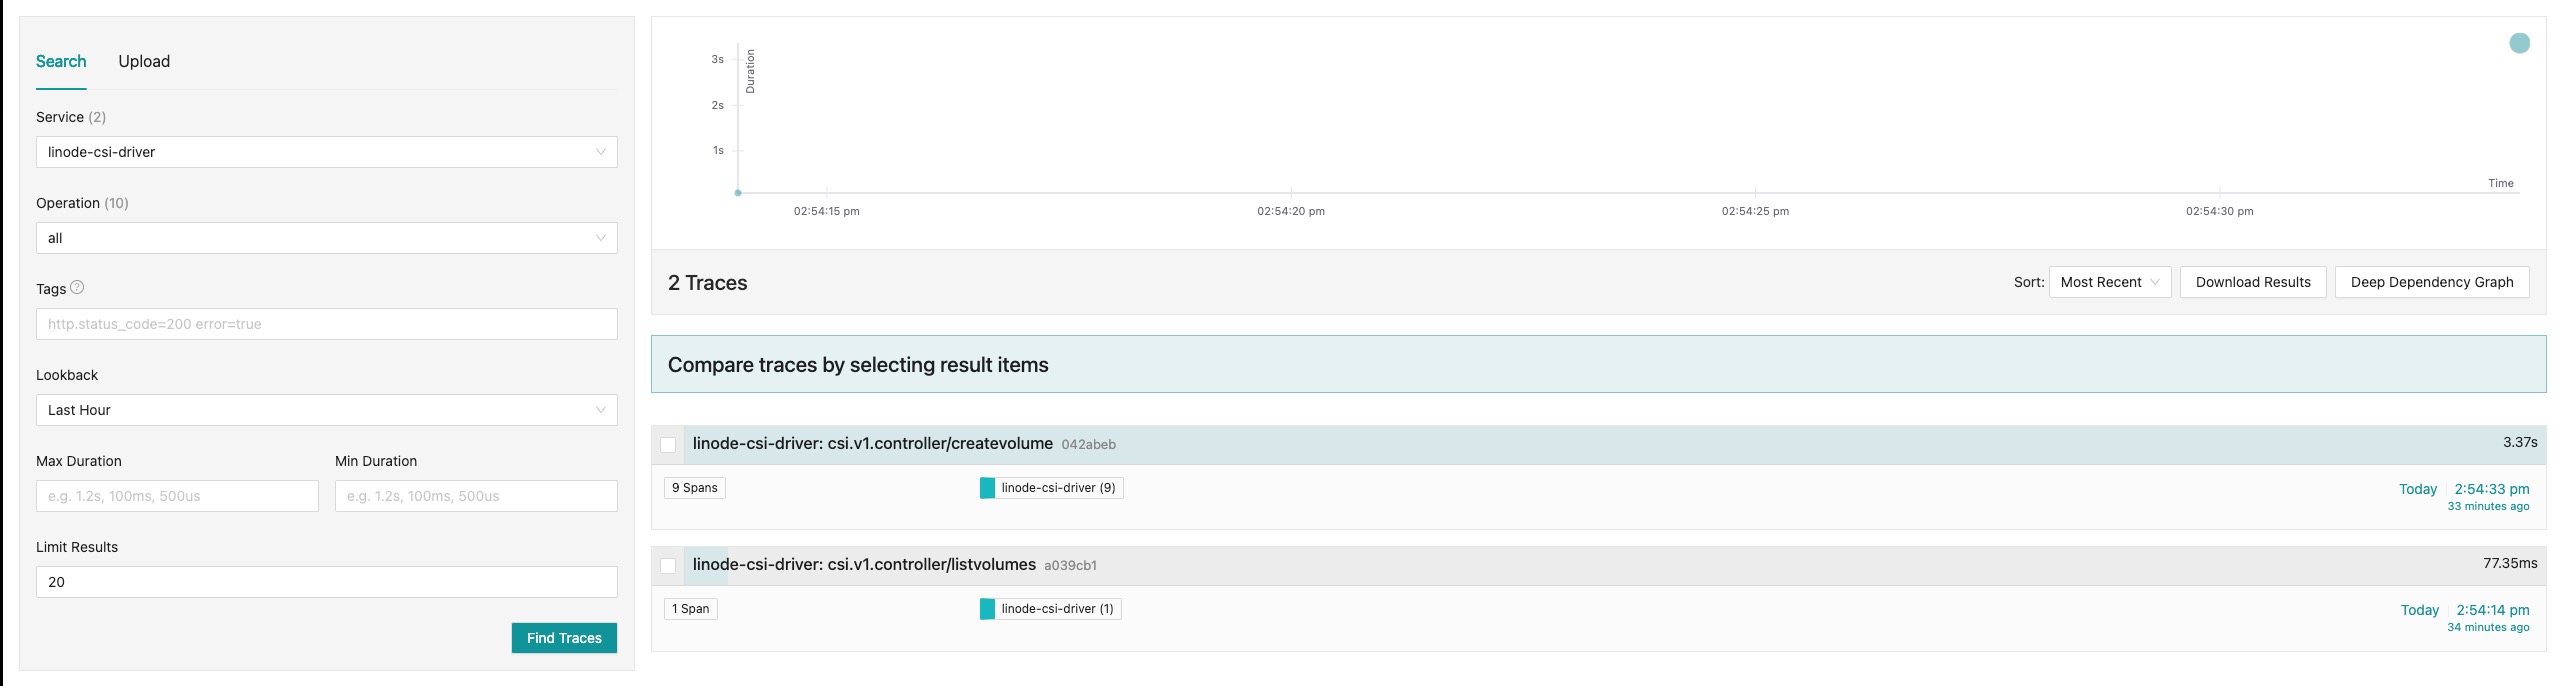Focus the Tags input field
The height and width of the screenshot is (686, 2562).
pyautogui.click(x=326, y=324)
